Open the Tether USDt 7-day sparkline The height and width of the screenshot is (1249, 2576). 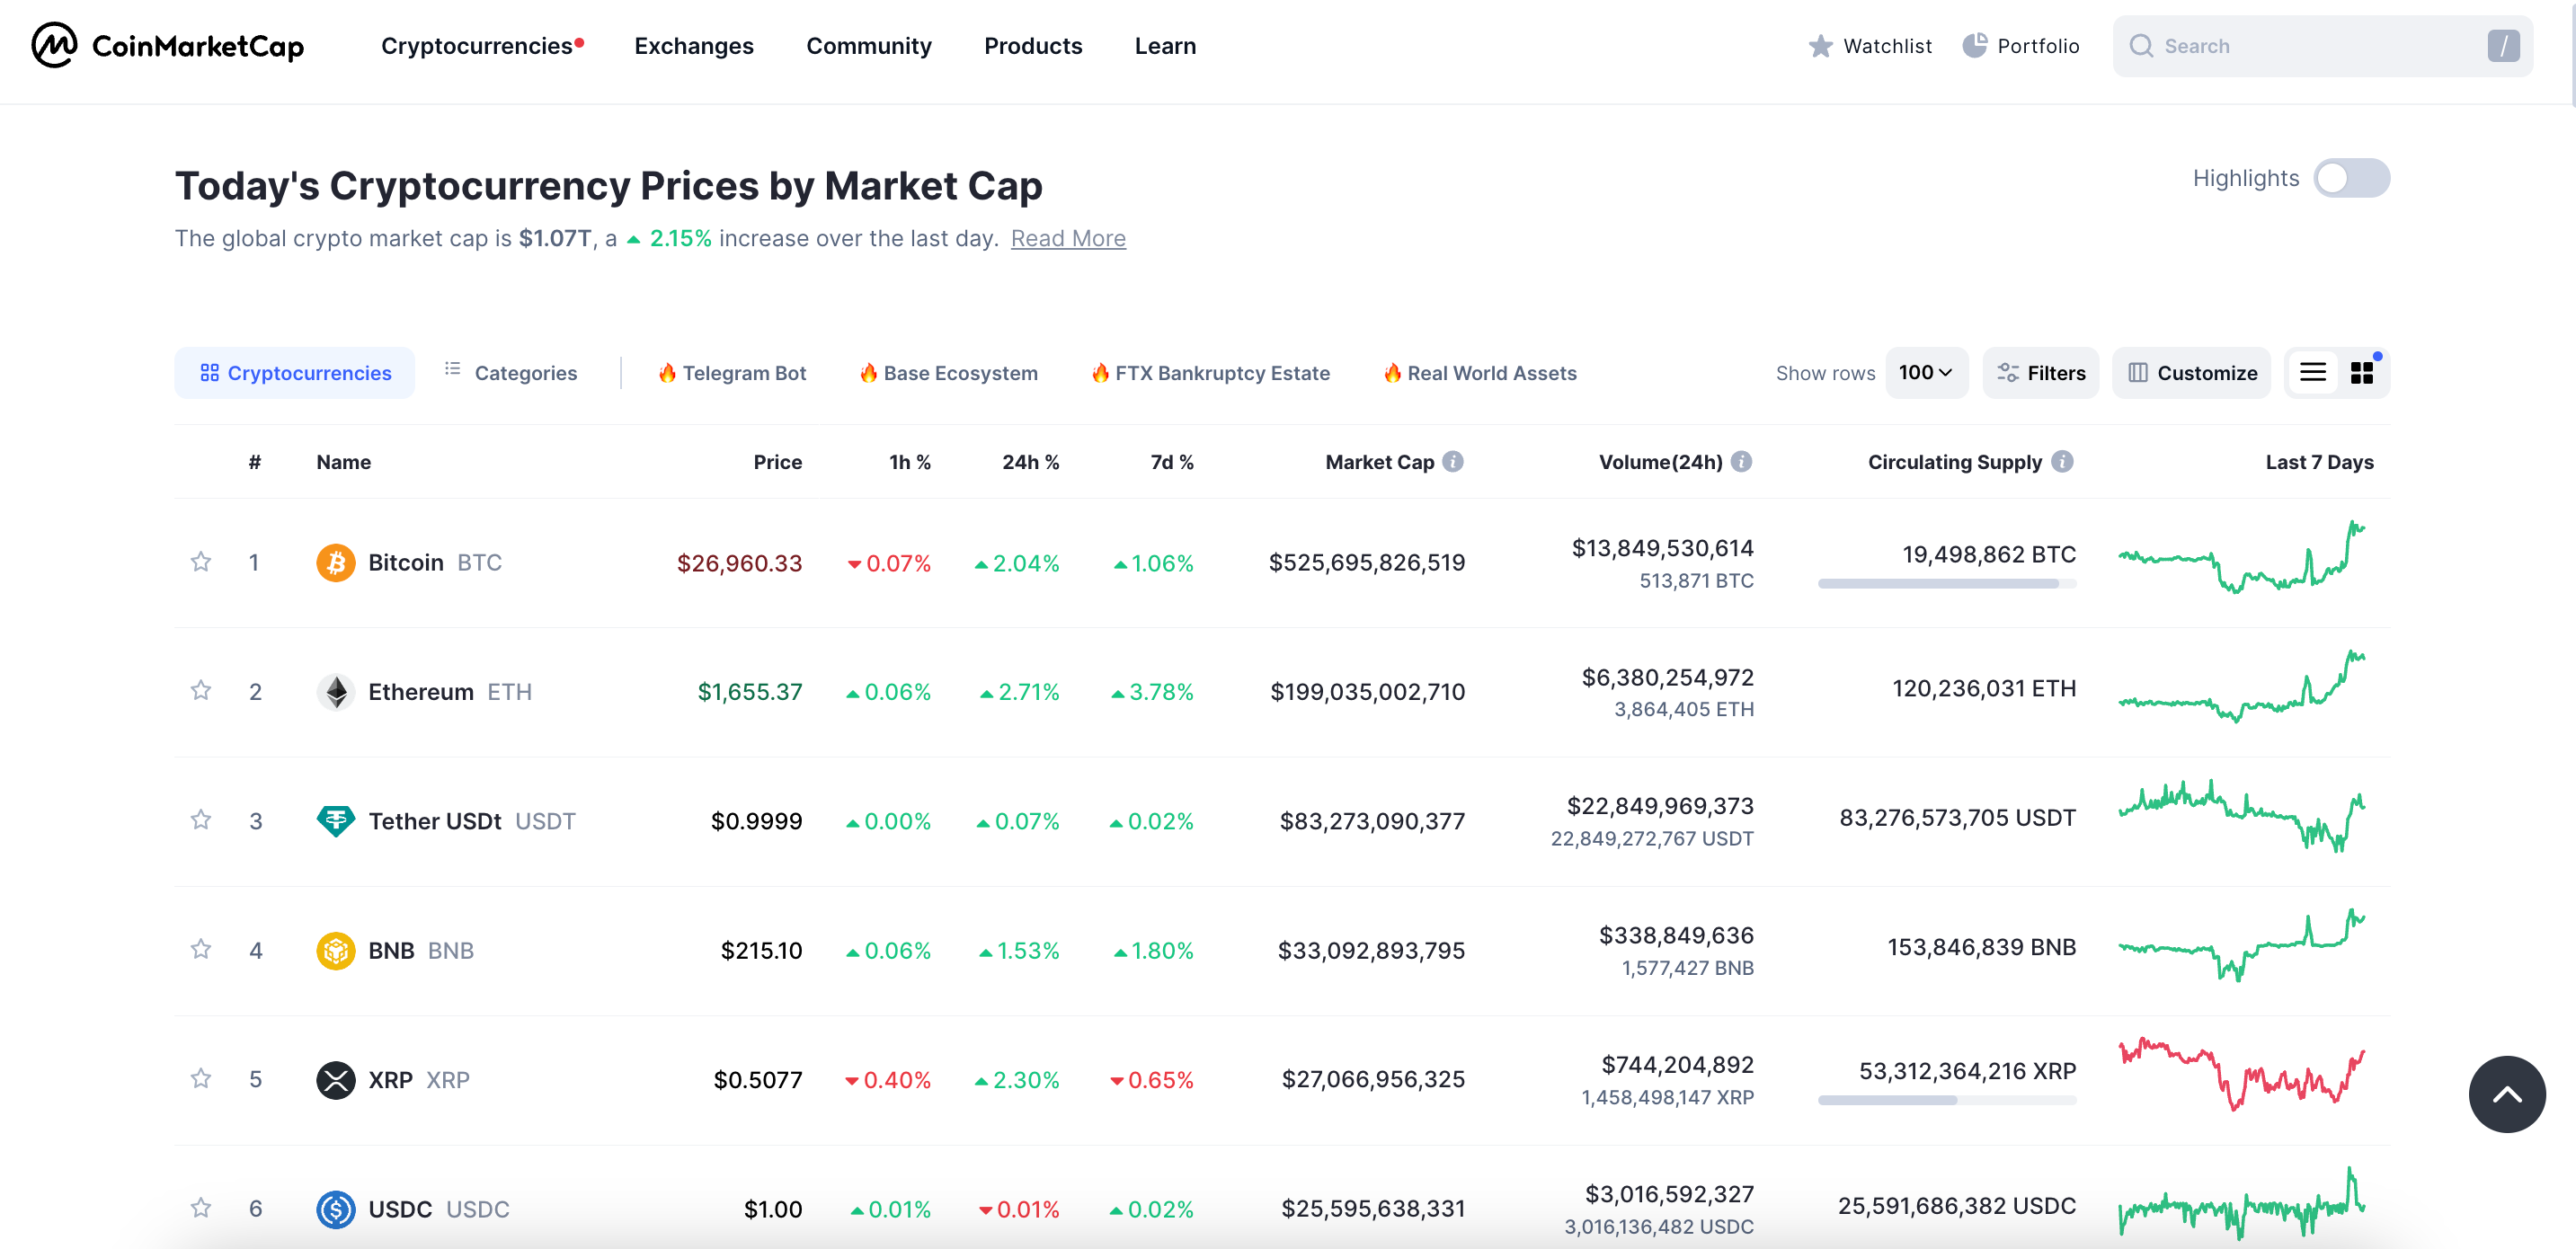pos(2241,815)
